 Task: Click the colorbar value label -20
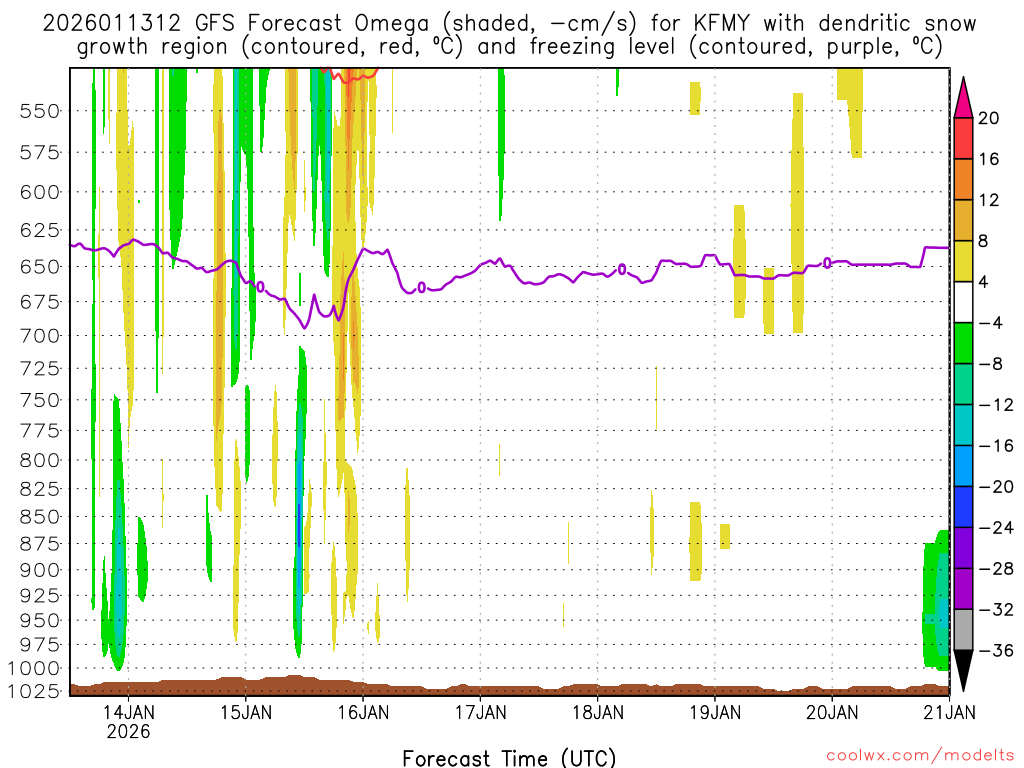click(x=996, y=487)
